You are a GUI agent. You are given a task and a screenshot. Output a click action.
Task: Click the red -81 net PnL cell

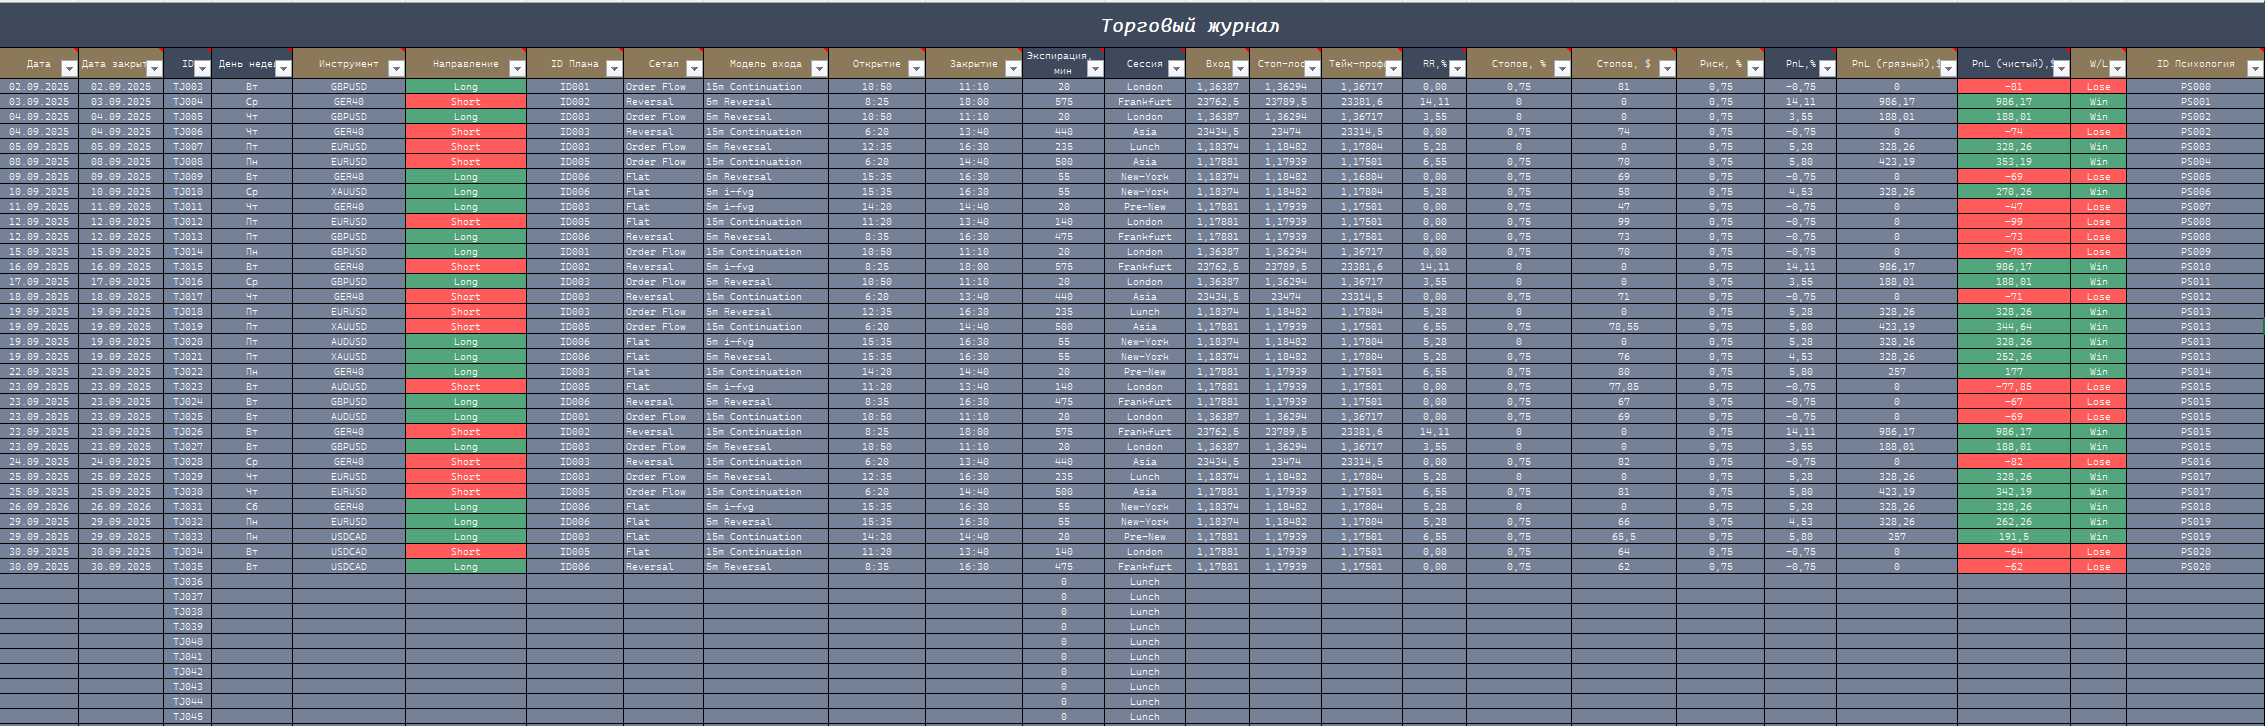[x=2012, y=87]
